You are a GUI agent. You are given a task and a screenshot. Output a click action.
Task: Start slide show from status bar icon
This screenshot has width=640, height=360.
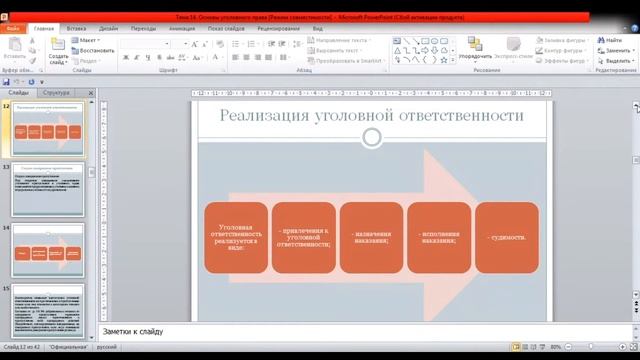pos(542,347)
